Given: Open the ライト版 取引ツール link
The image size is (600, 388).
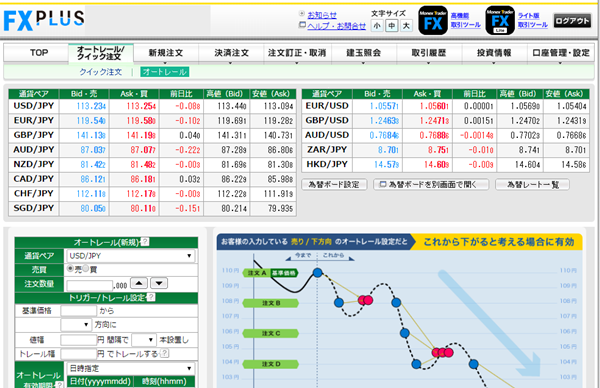Looking at the screenshot, I should [x=533, y=20].
